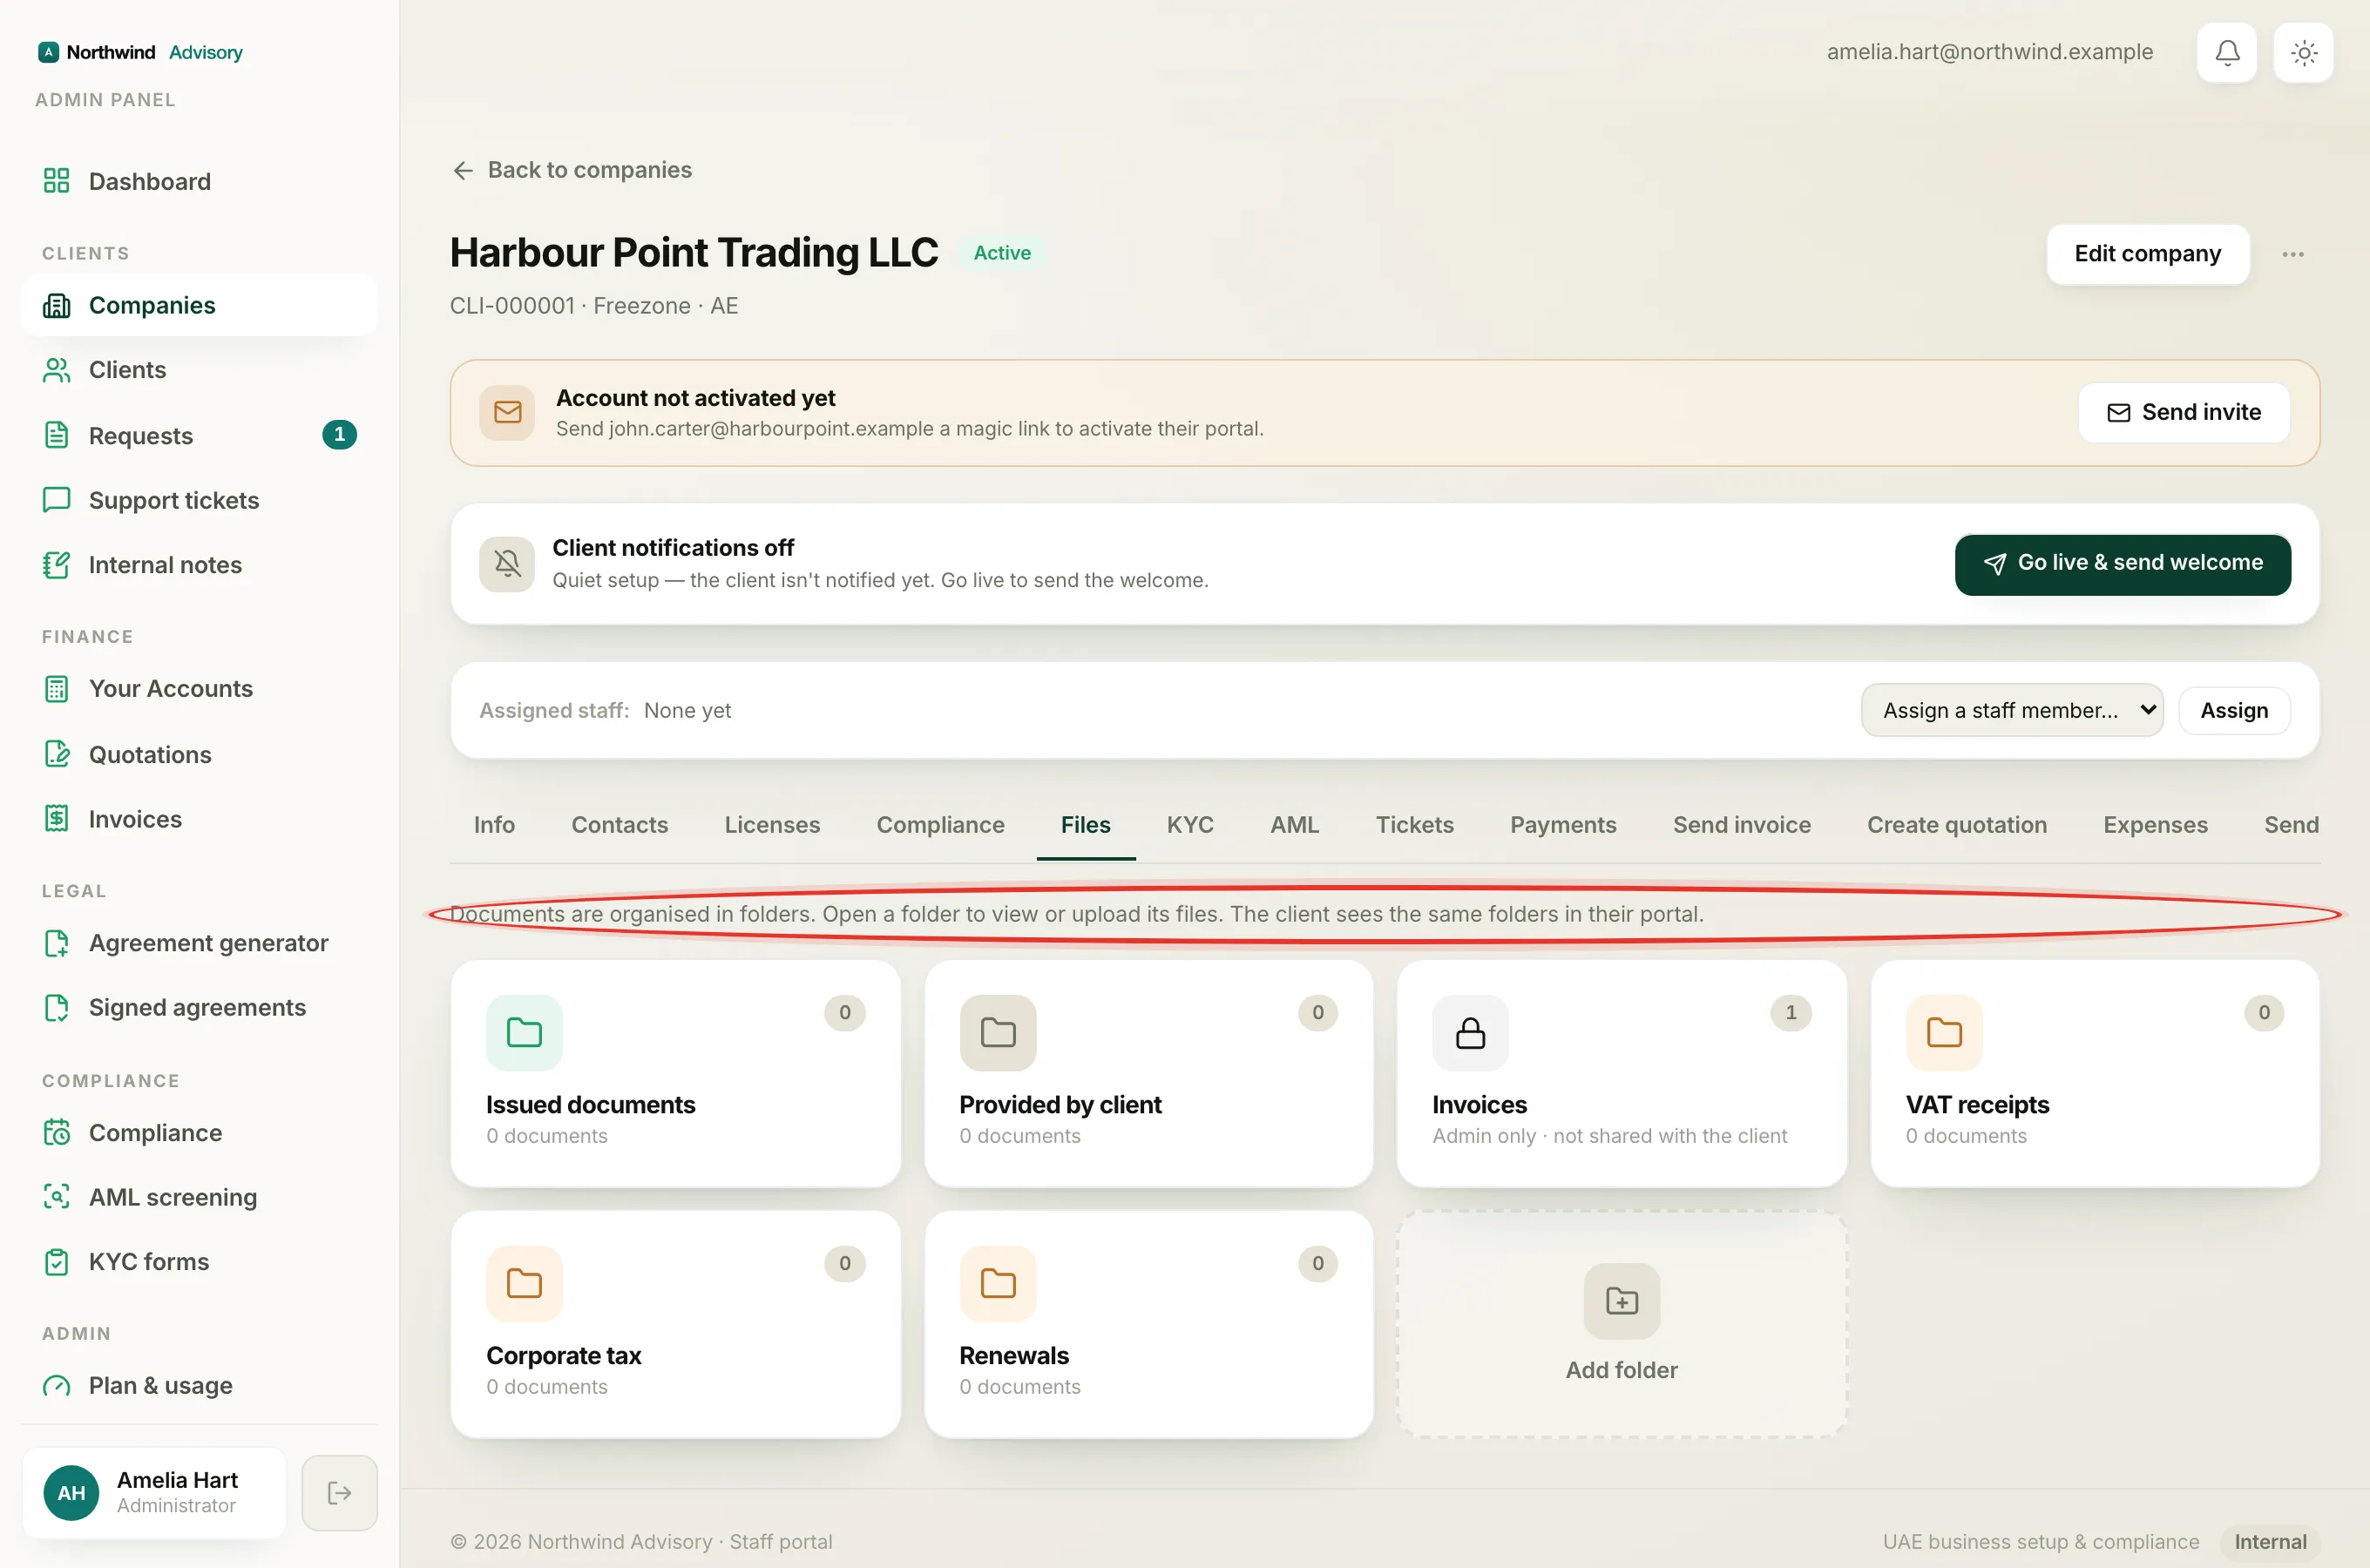This screenshot has width=2370, height=1568.
Task: Click the Edit company button
Action: (2147, 254)
